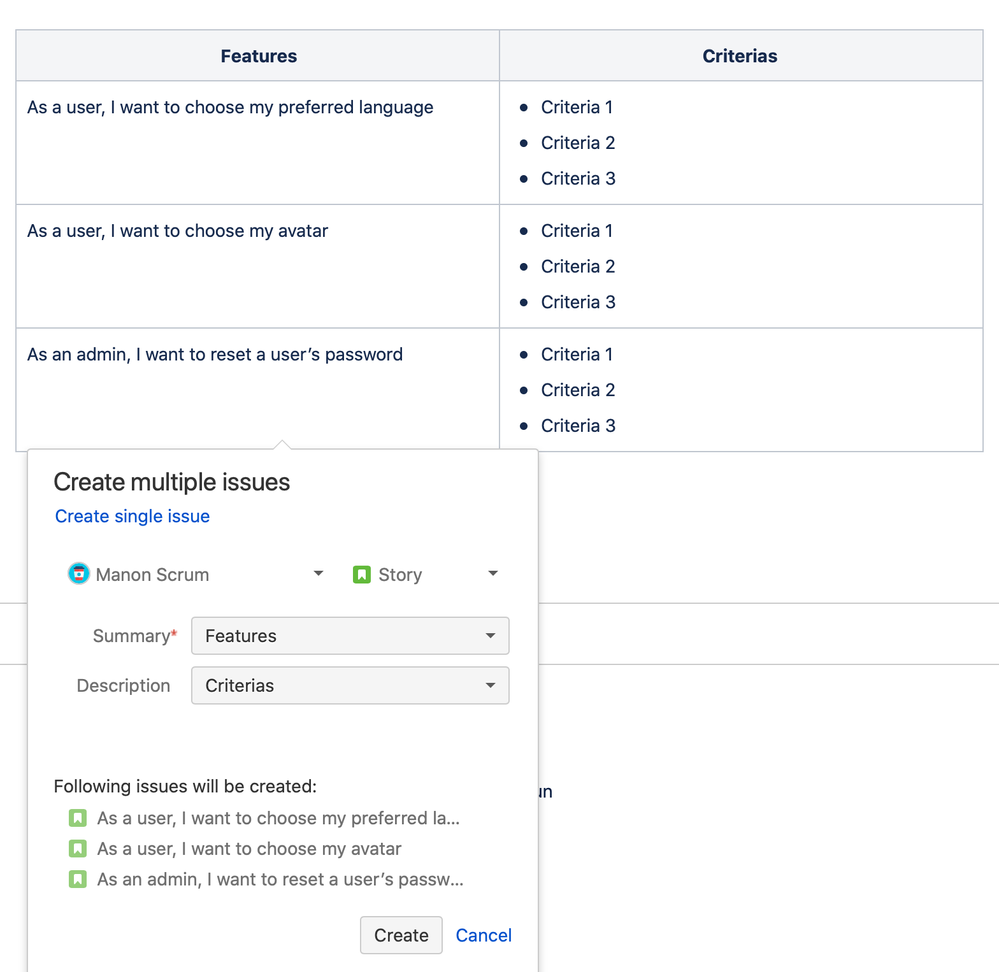The width and height of the screenshot is (999, 972).
Task: Click the Manon Scrum project avatar icon
Action: 78,574
